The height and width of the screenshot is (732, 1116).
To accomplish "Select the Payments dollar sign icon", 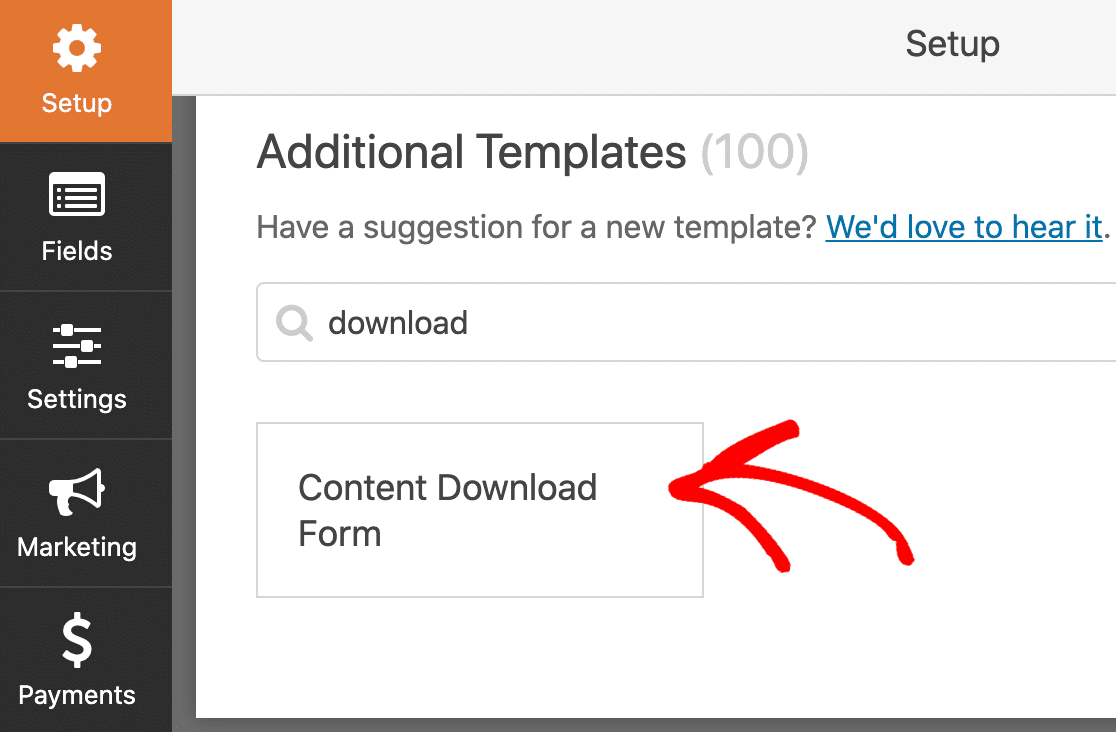I will [x=77, y=640].
